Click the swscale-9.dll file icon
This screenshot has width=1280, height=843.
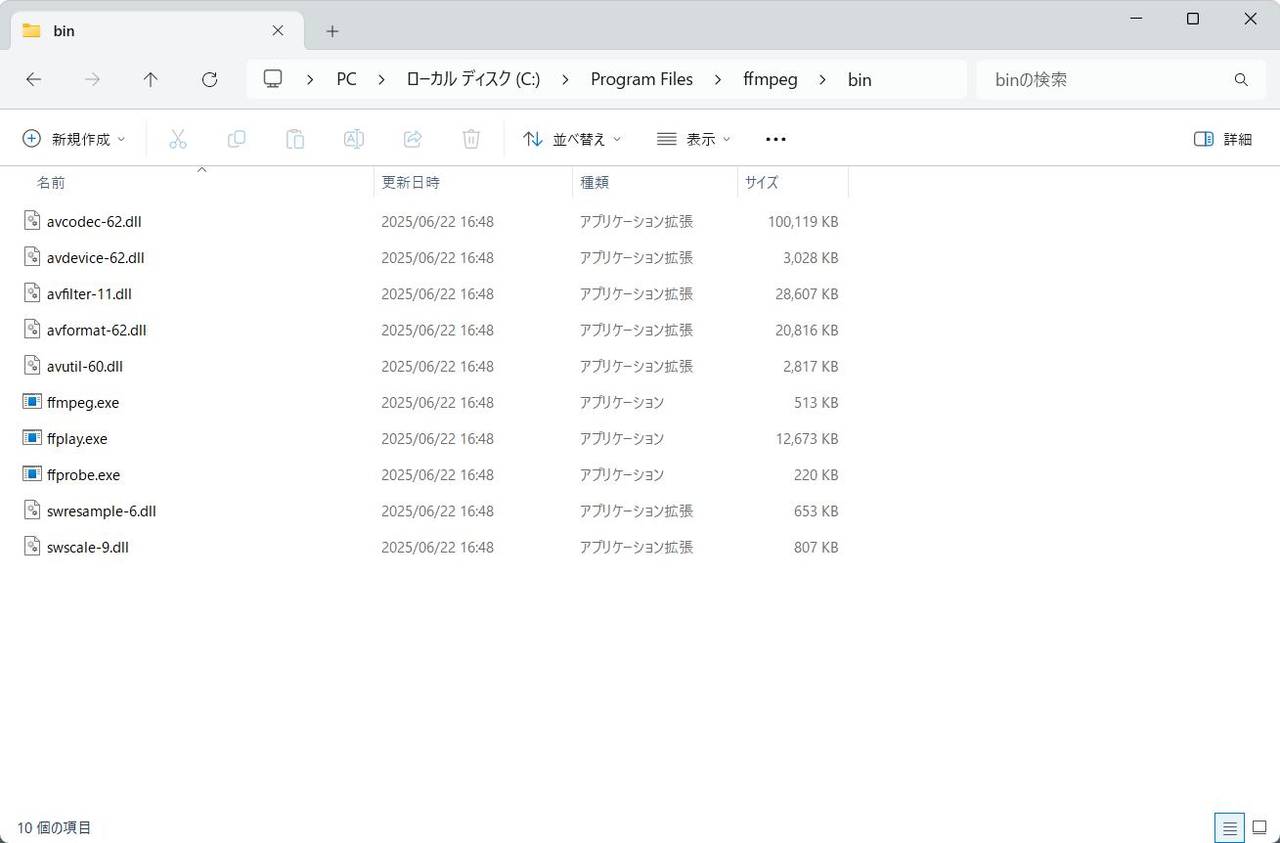pyautogui.click(x=32, y=547)
